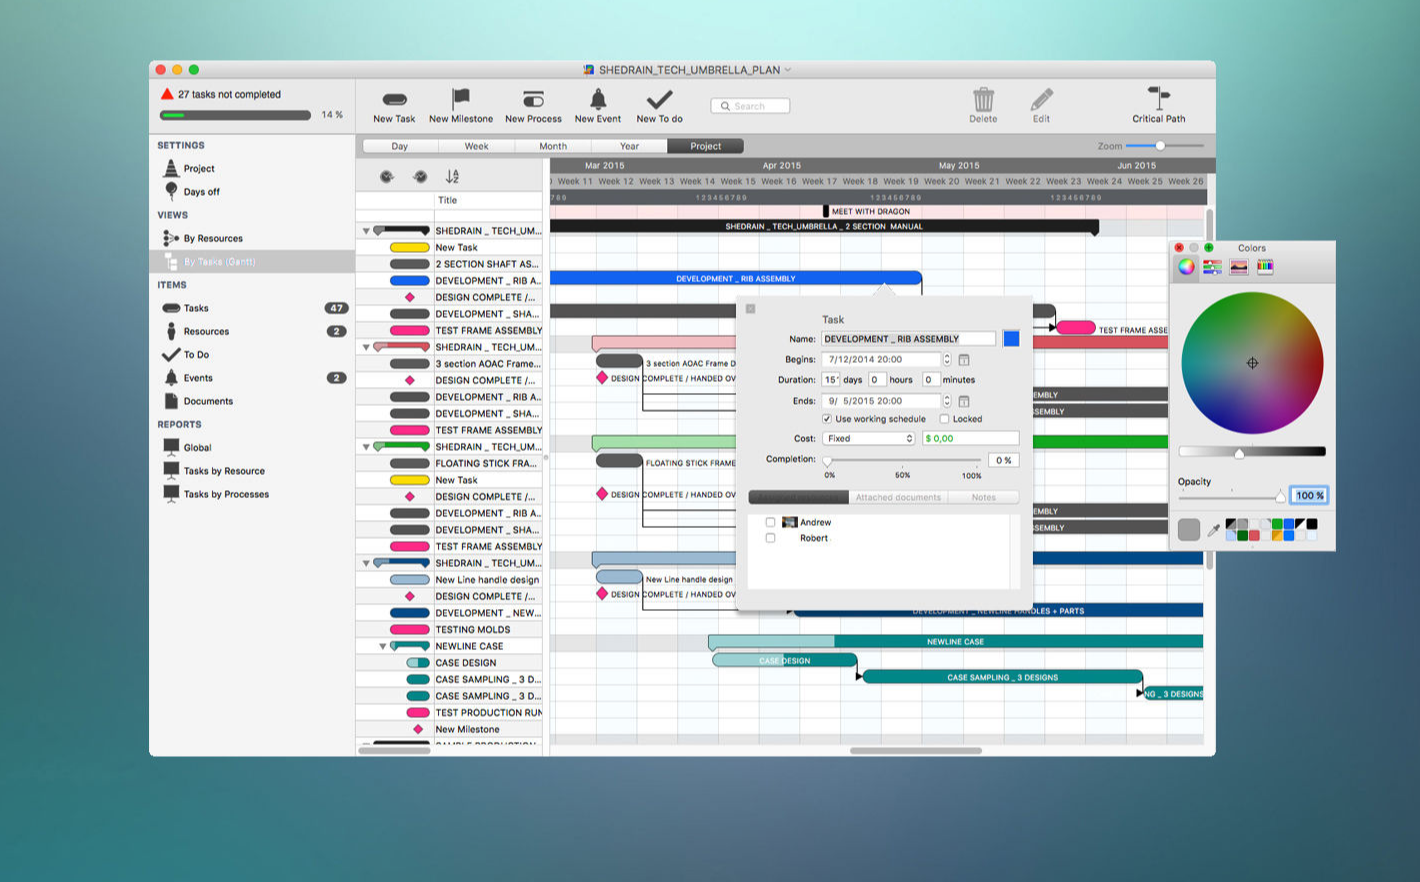Open the calendar picker beside Ends date

[964, 401]
